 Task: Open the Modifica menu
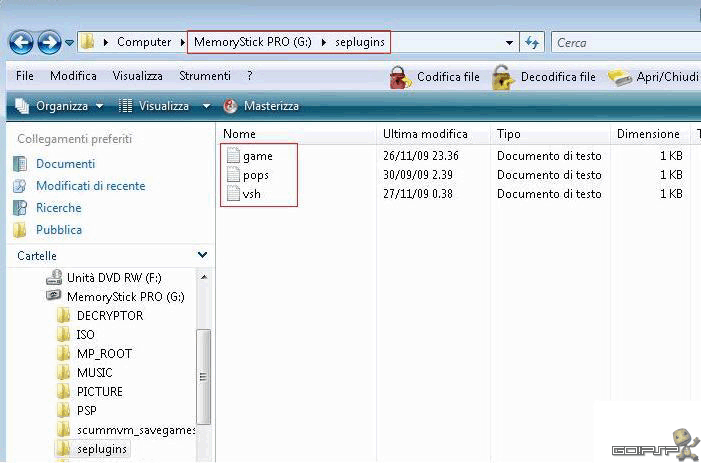point(73,76)
